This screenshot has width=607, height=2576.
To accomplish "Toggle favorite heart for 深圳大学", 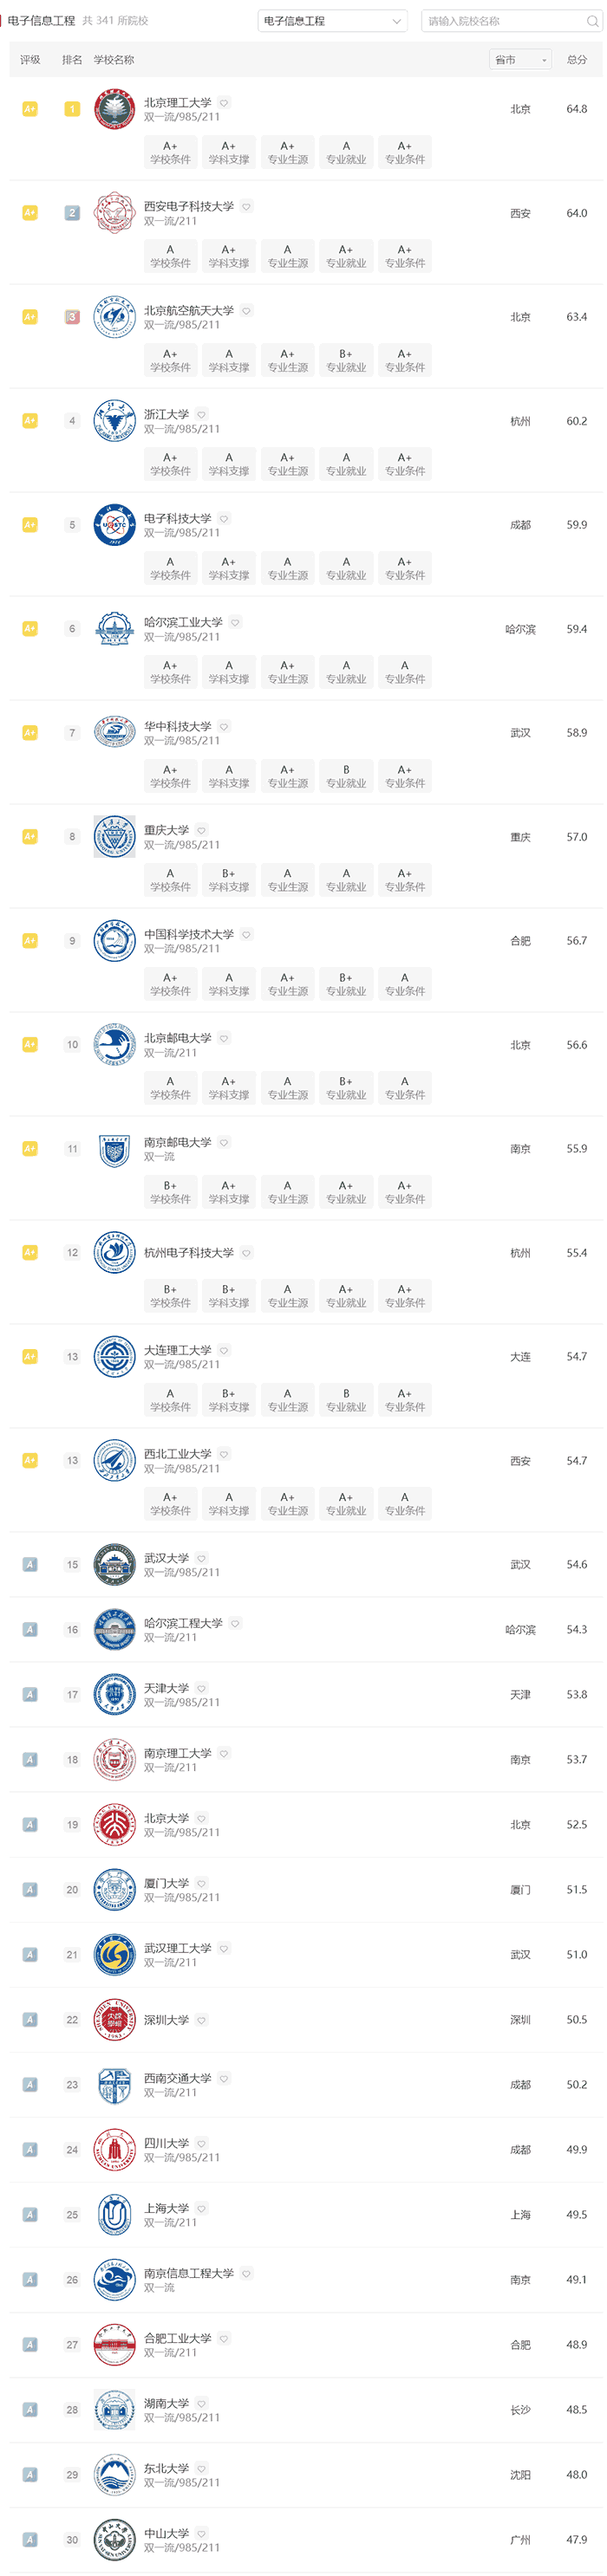I will point(201,2020).
